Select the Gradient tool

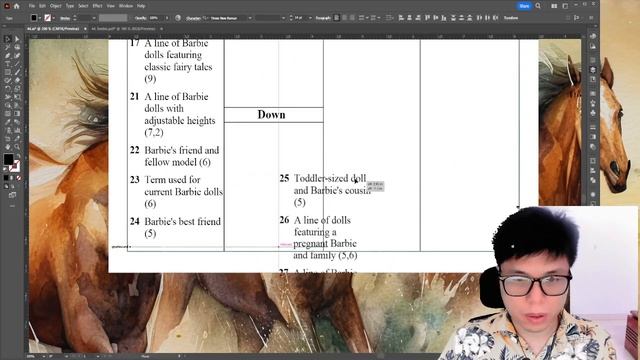(17, 113)
